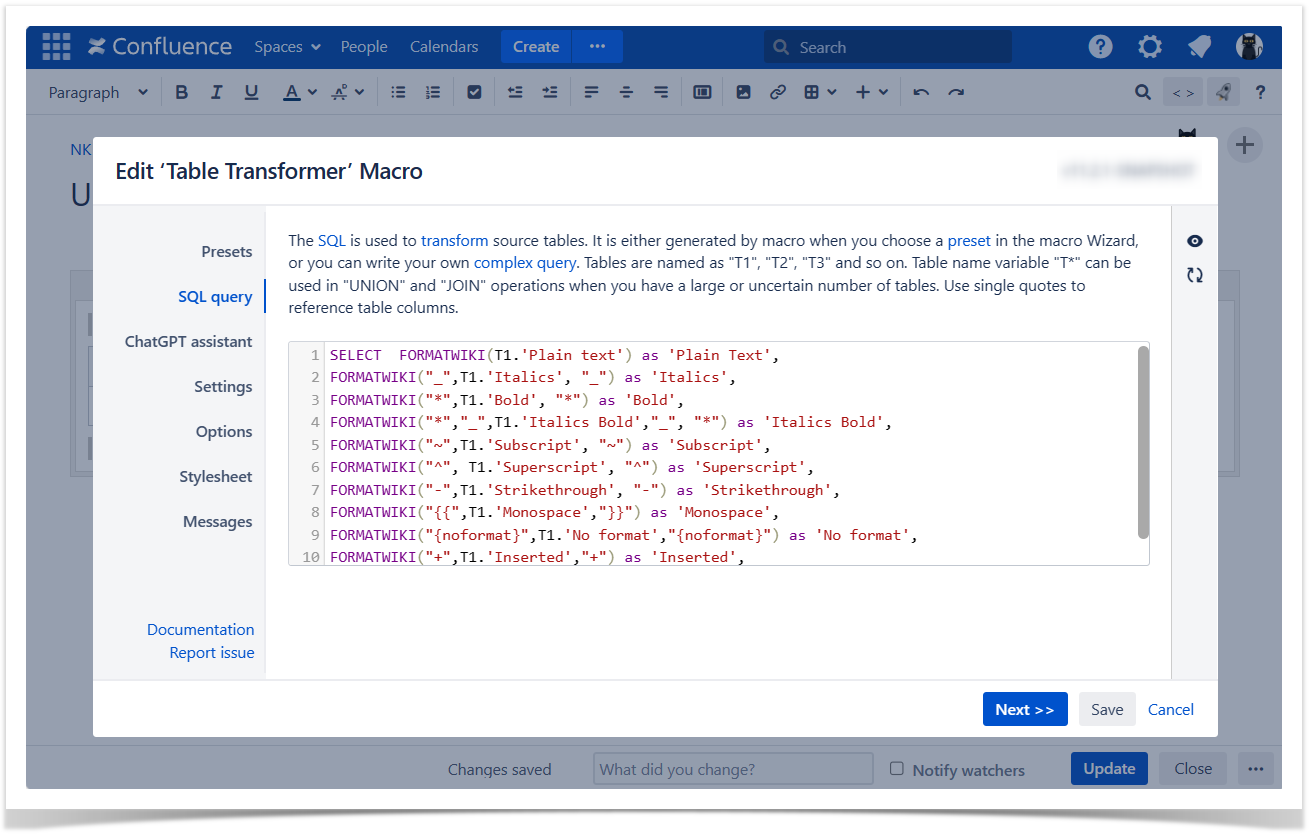Image resolution: width=1316 pixels, height=838 pixels.
Task: Click the help question mark icon in header
Action: (x=1100, y=47)
